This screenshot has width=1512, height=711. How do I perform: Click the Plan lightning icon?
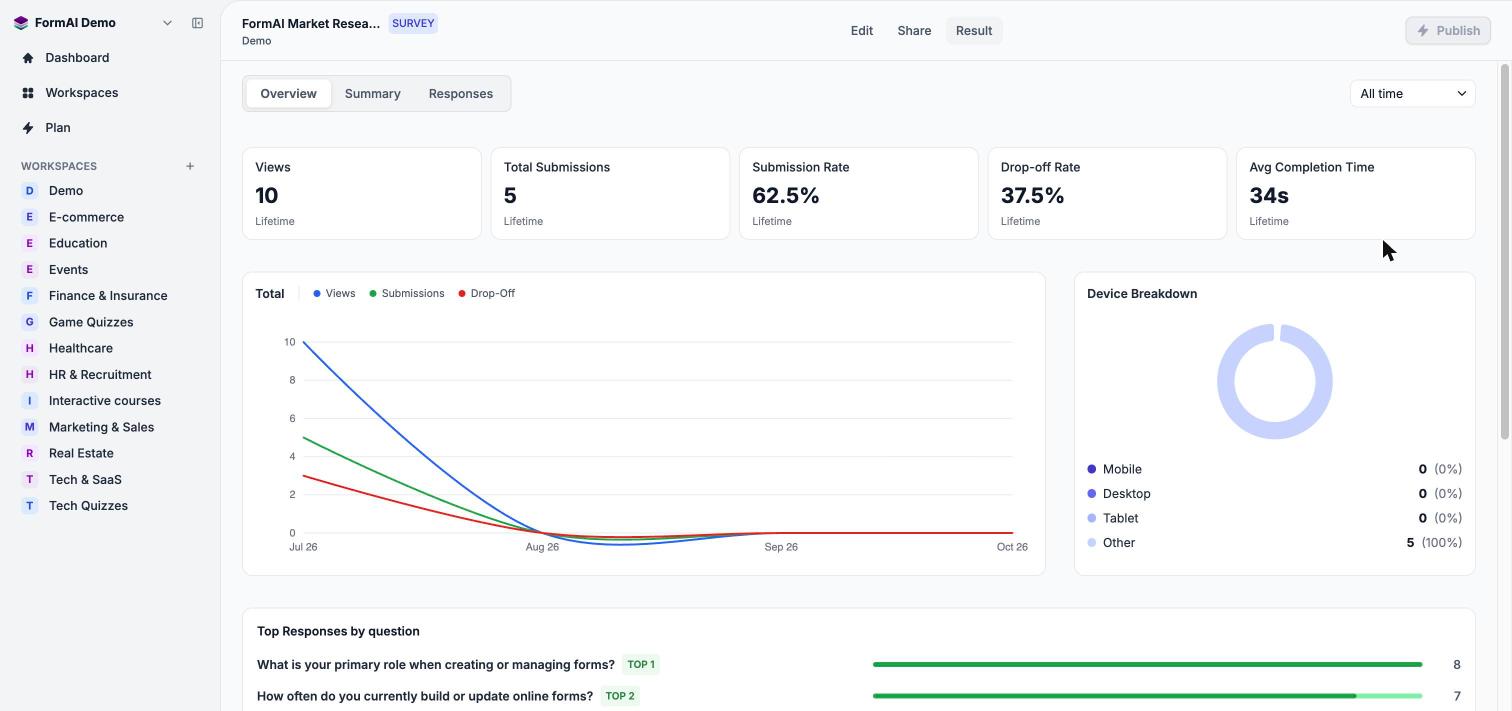[28, 128]
